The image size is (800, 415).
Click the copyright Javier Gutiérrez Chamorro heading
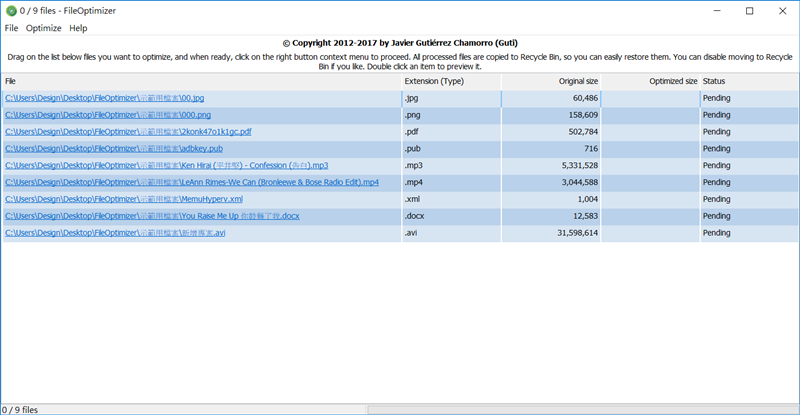400,43
